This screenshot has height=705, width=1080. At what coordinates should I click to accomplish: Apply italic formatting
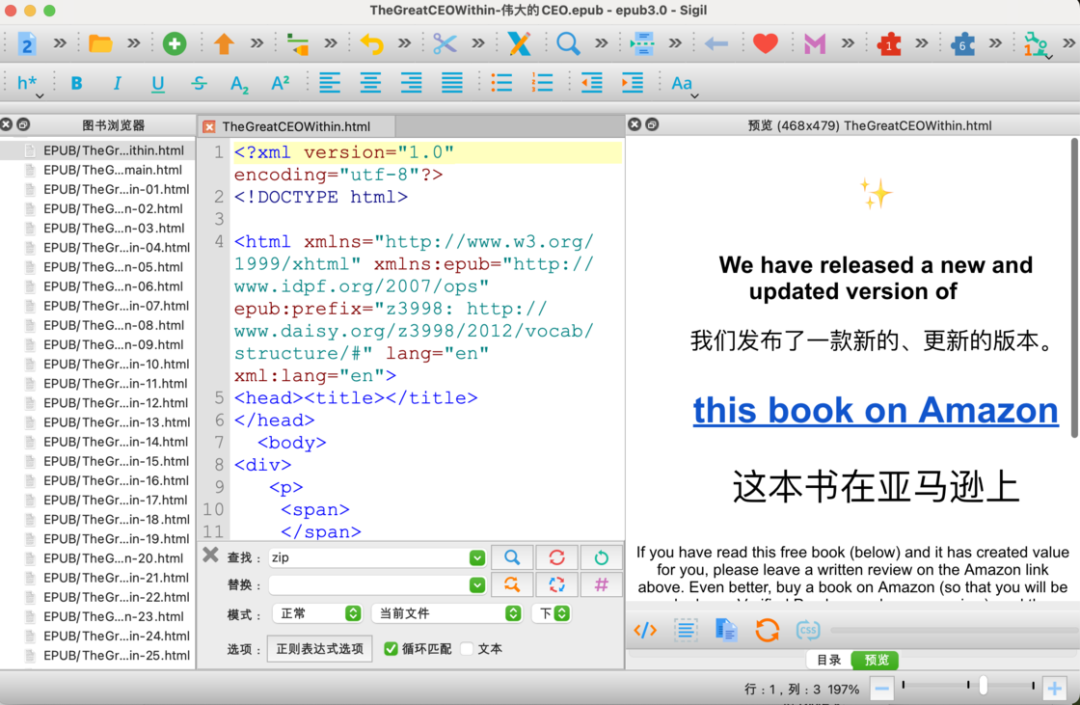point(117,83)
